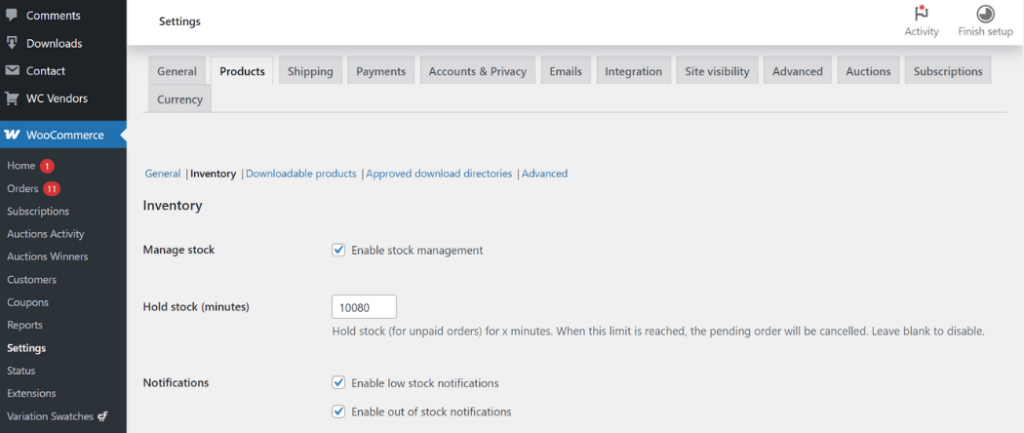Open Variation Swatches menu item
Viewport: 1024px width, 433px height.
click(50, 416)
